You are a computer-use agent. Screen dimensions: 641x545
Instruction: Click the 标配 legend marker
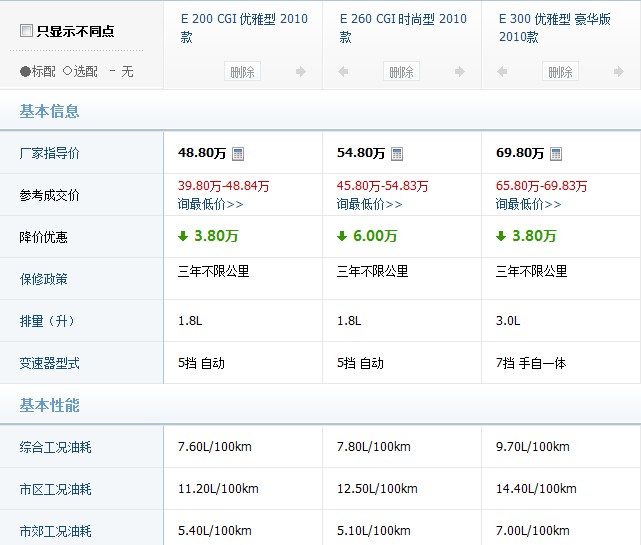click(x=25, y=72)
